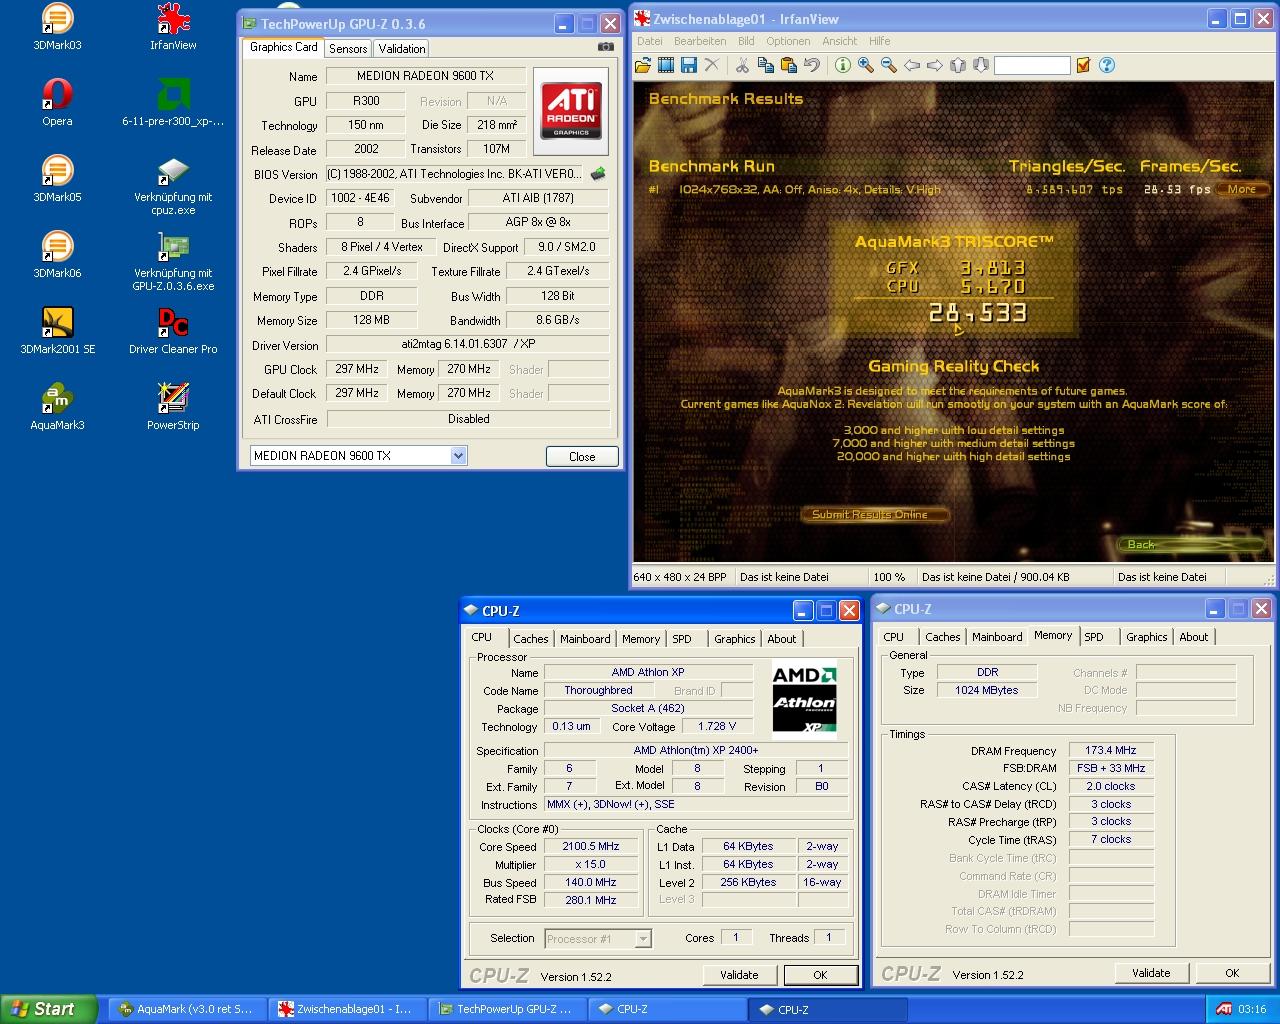This screenshot has height=1024, width=1280.
Task: Open the Opera desktop icon
Action: [x=57, y=103]
